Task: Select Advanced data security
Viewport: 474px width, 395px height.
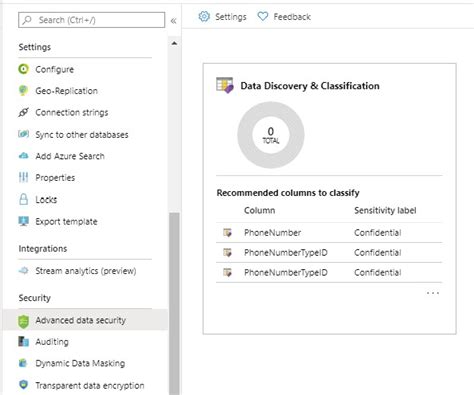Action: click(85, 320)
